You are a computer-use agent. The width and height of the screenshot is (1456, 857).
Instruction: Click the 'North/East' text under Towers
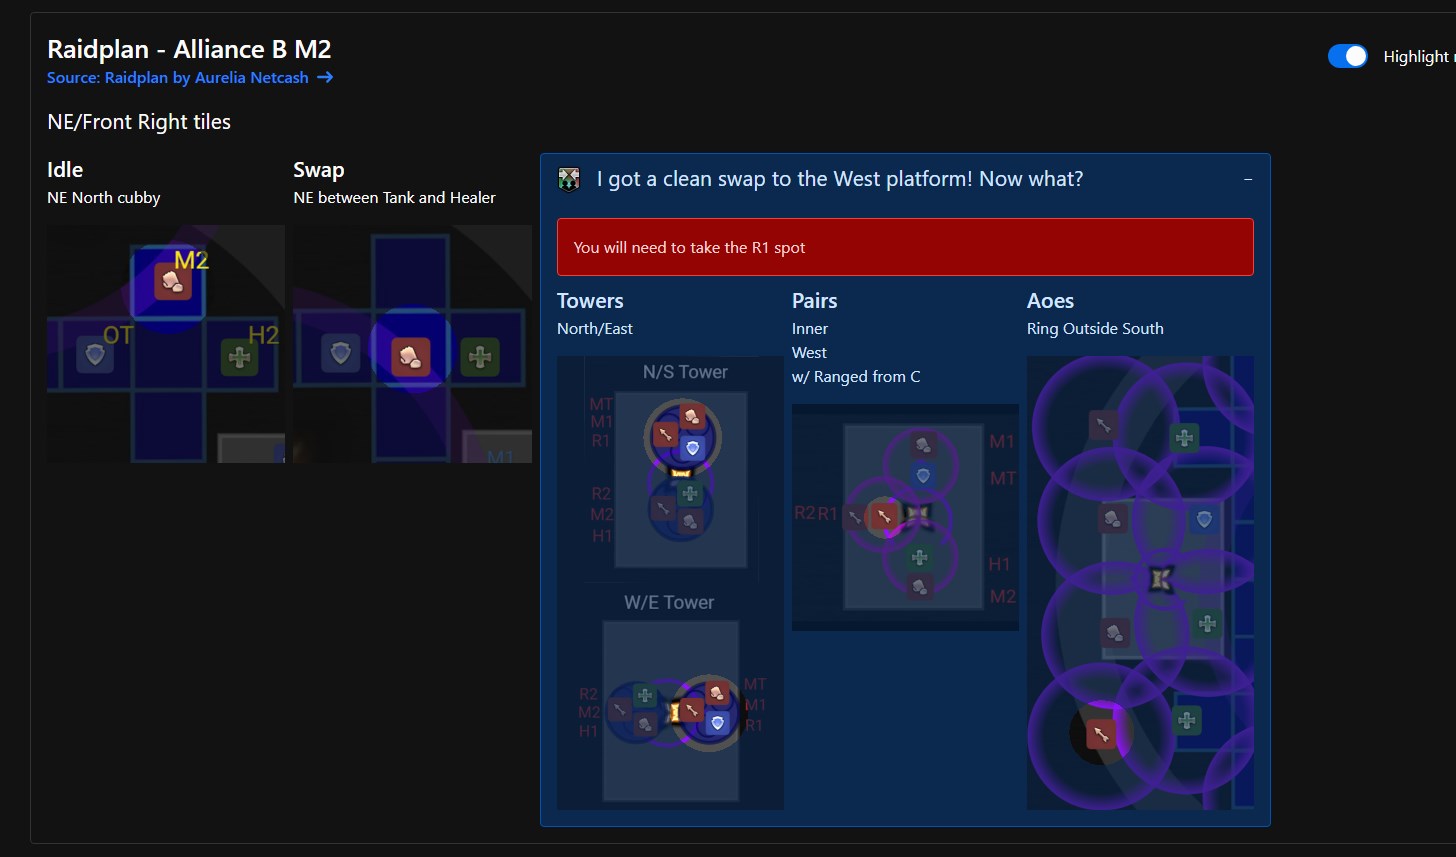click(595, 329)
